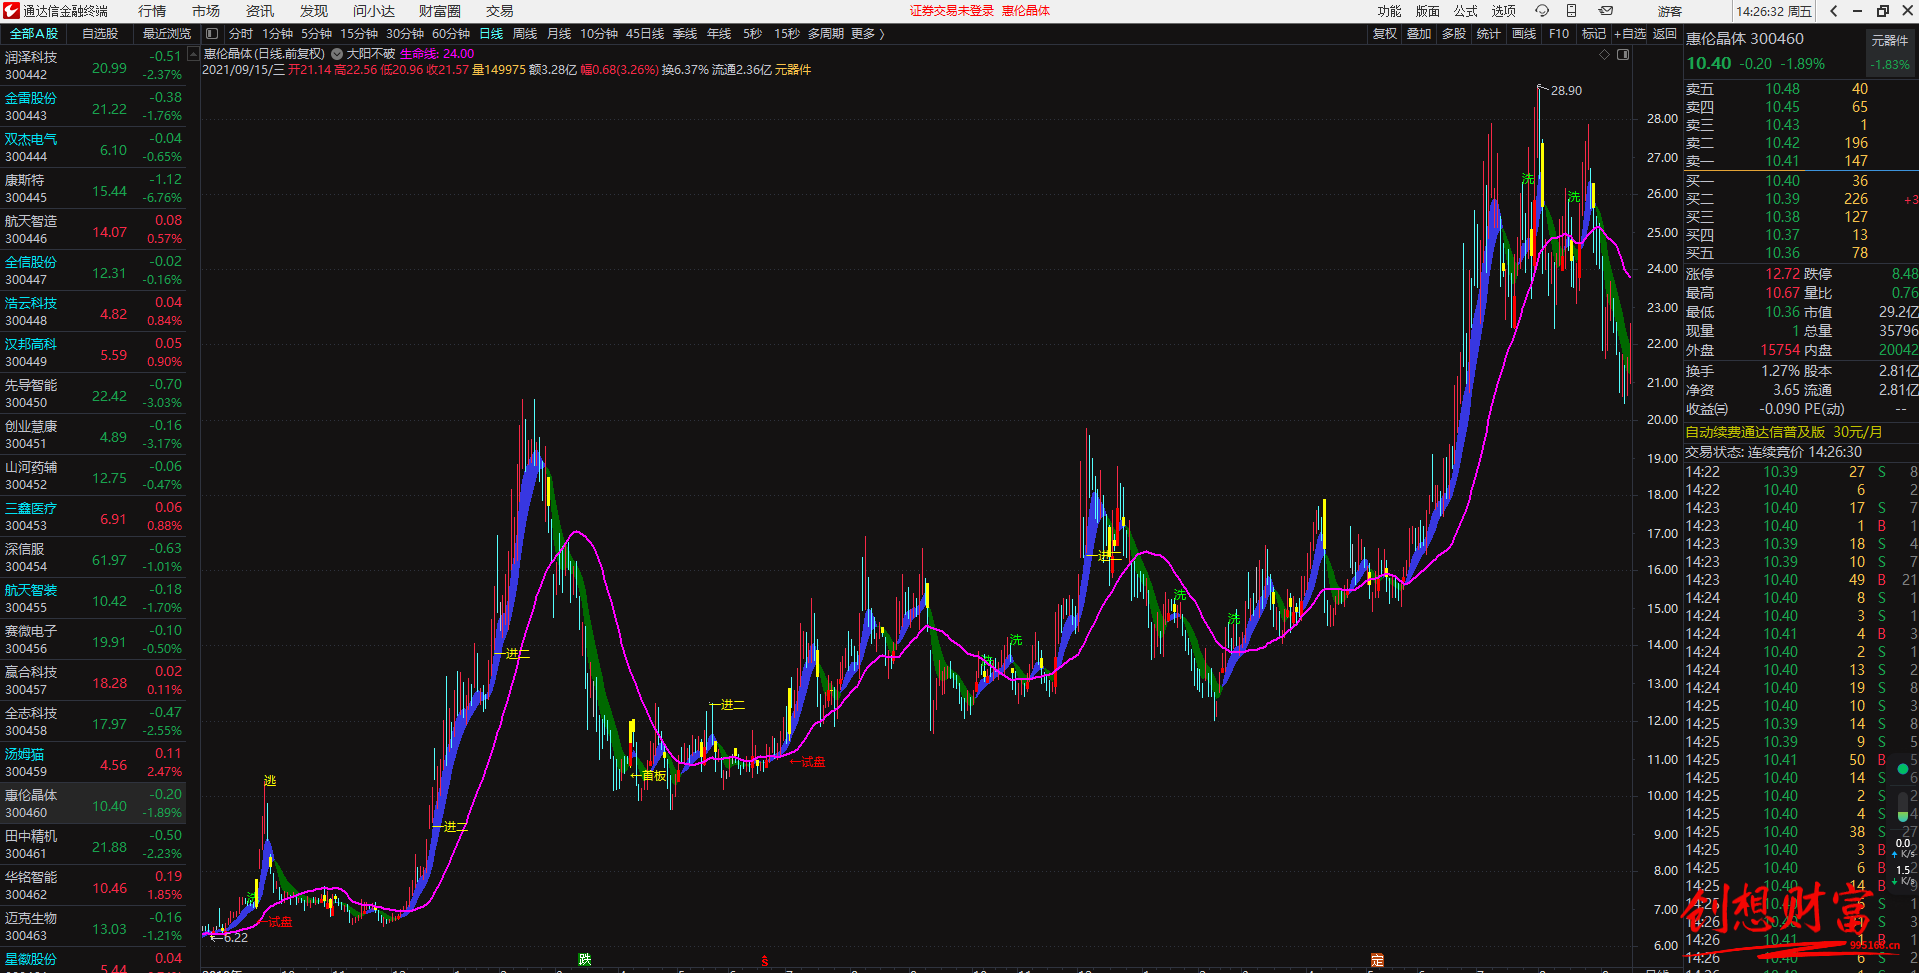Click the diamond icon above chart

click(1605, 55)
